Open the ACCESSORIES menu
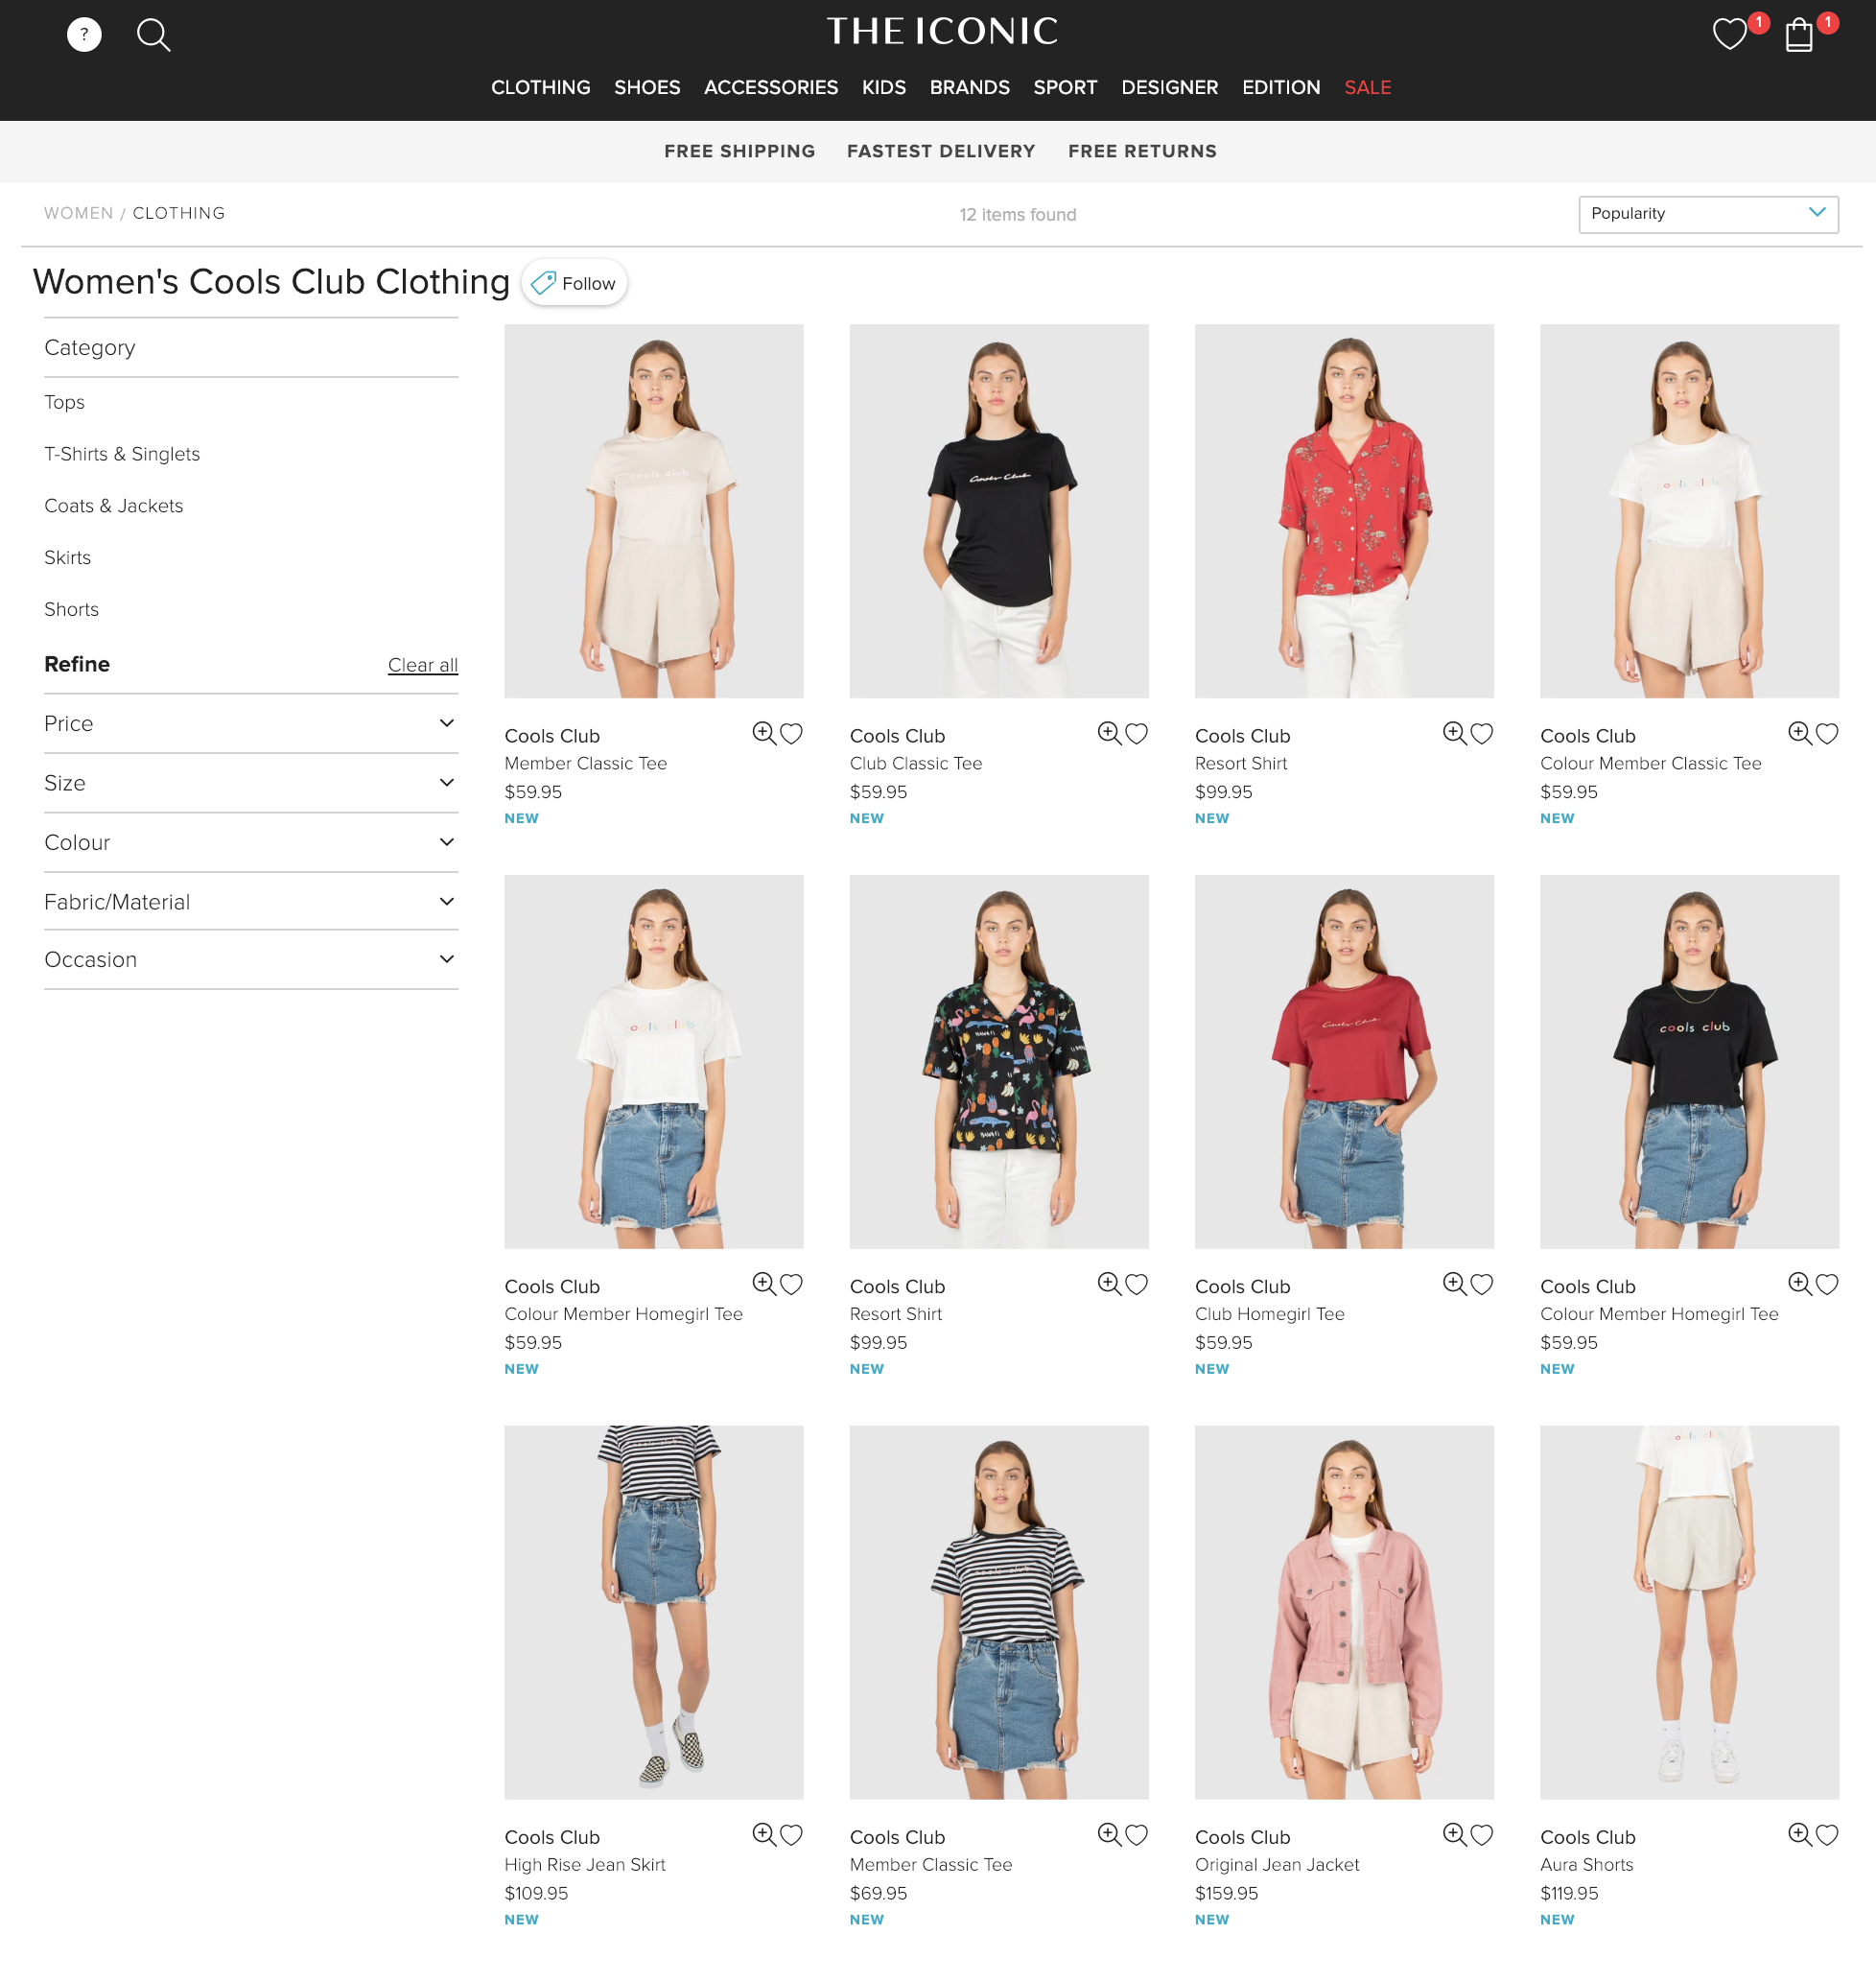Image resolution: width=1876 pixels, height=1982 pixels. point(770,87)
